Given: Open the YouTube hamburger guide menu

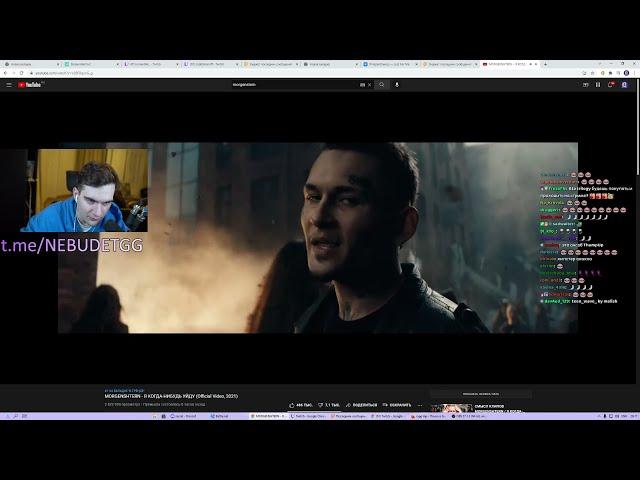Looking at the screenshot, I should click(9, 85).
